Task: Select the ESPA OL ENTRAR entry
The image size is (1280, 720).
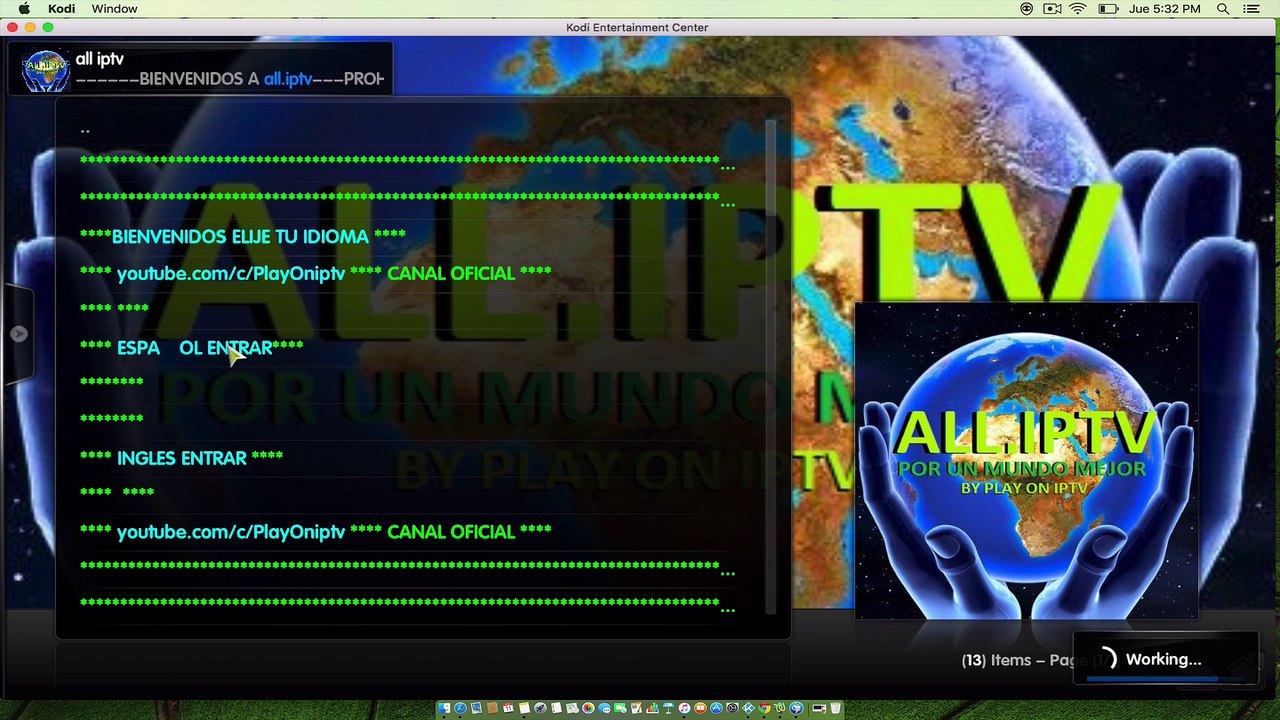Action: point(192,348)
